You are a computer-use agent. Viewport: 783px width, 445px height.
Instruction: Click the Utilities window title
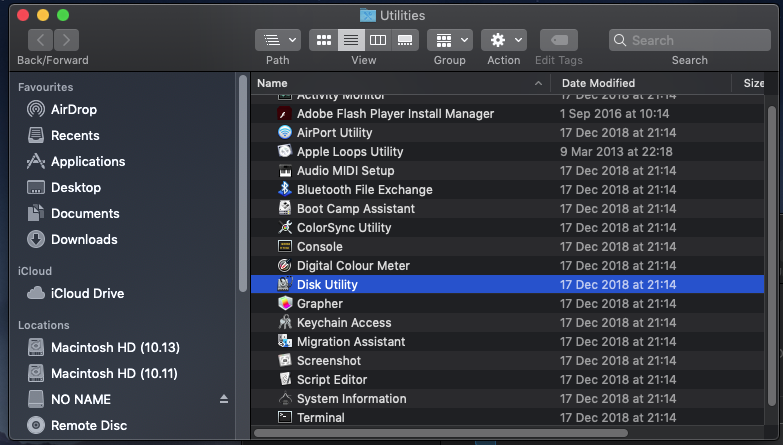click(402, 15)
